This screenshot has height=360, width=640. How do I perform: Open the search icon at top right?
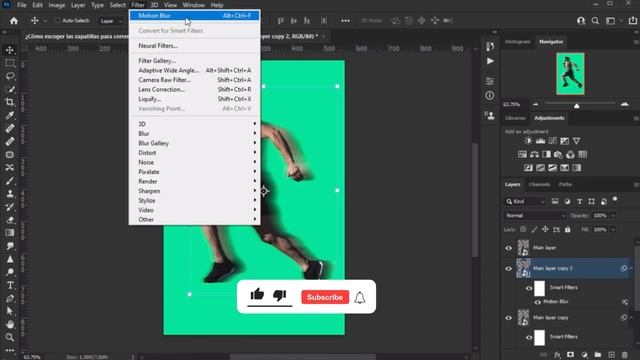596,20
